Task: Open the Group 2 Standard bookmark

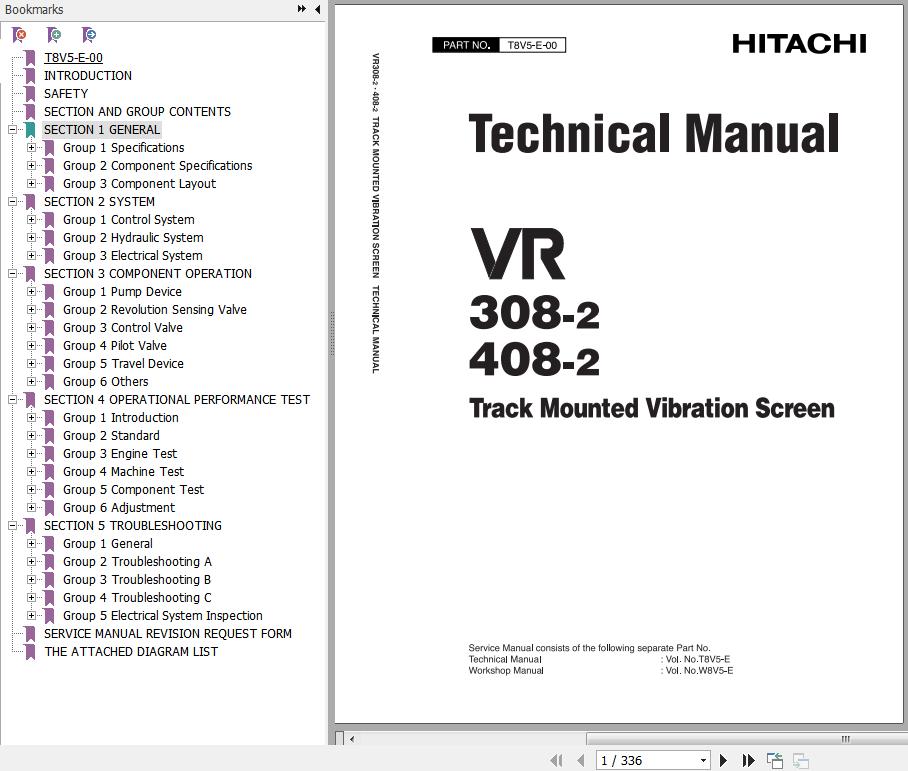Action: (111, 436)
